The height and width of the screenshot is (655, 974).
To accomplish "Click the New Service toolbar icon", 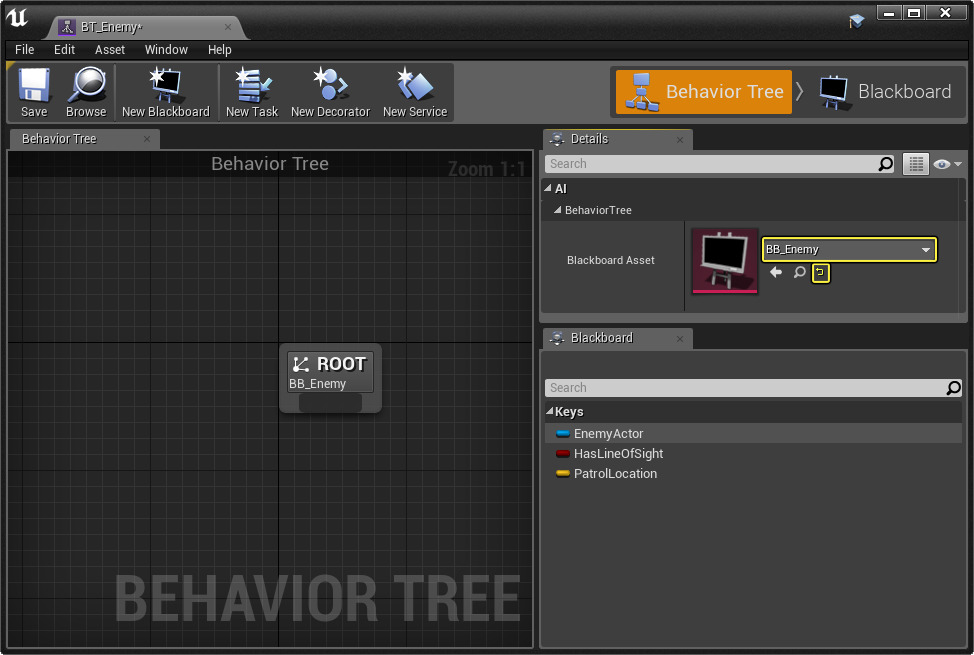I will pyautogui.click(x=415, y=92).
